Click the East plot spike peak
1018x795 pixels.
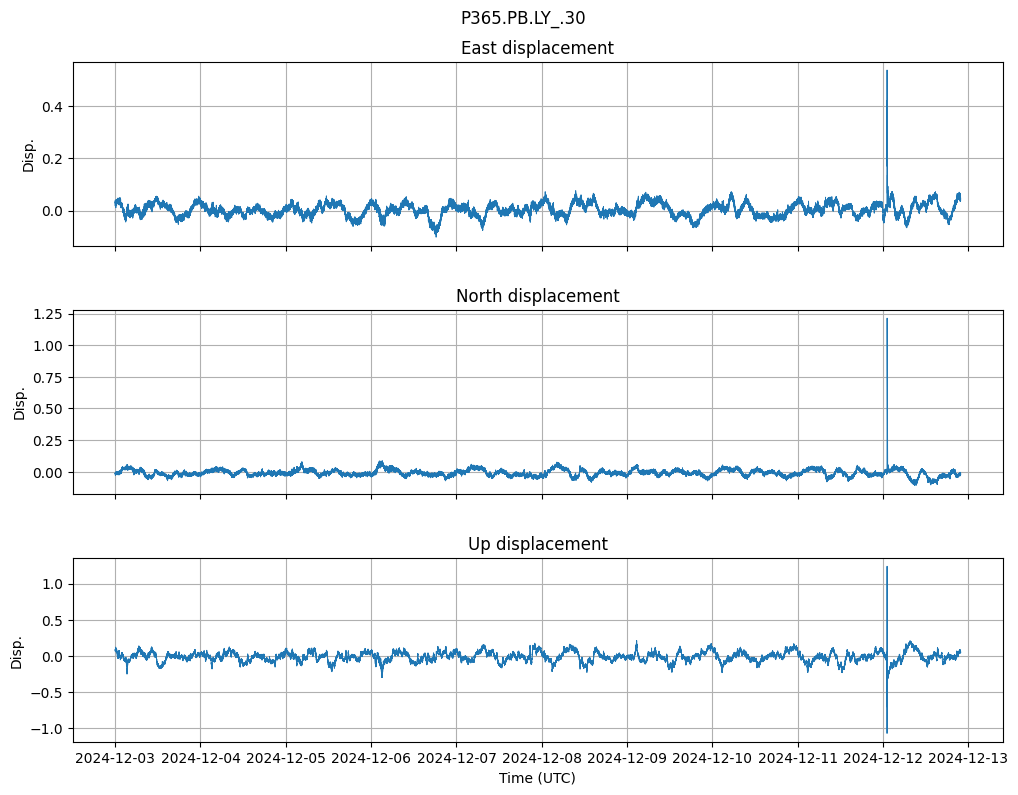click(886, 72)
